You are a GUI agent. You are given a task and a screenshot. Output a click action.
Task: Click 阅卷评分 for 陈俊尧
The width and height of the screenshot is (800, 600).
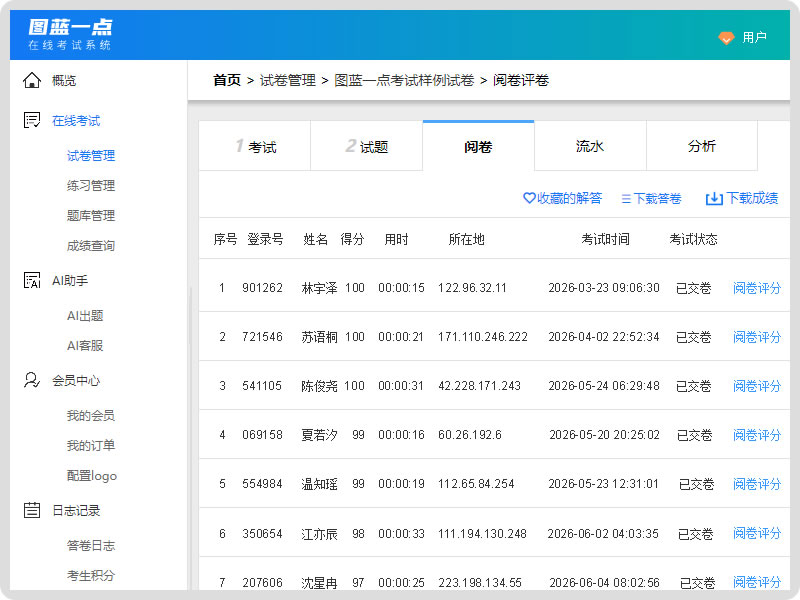(757, 386)
